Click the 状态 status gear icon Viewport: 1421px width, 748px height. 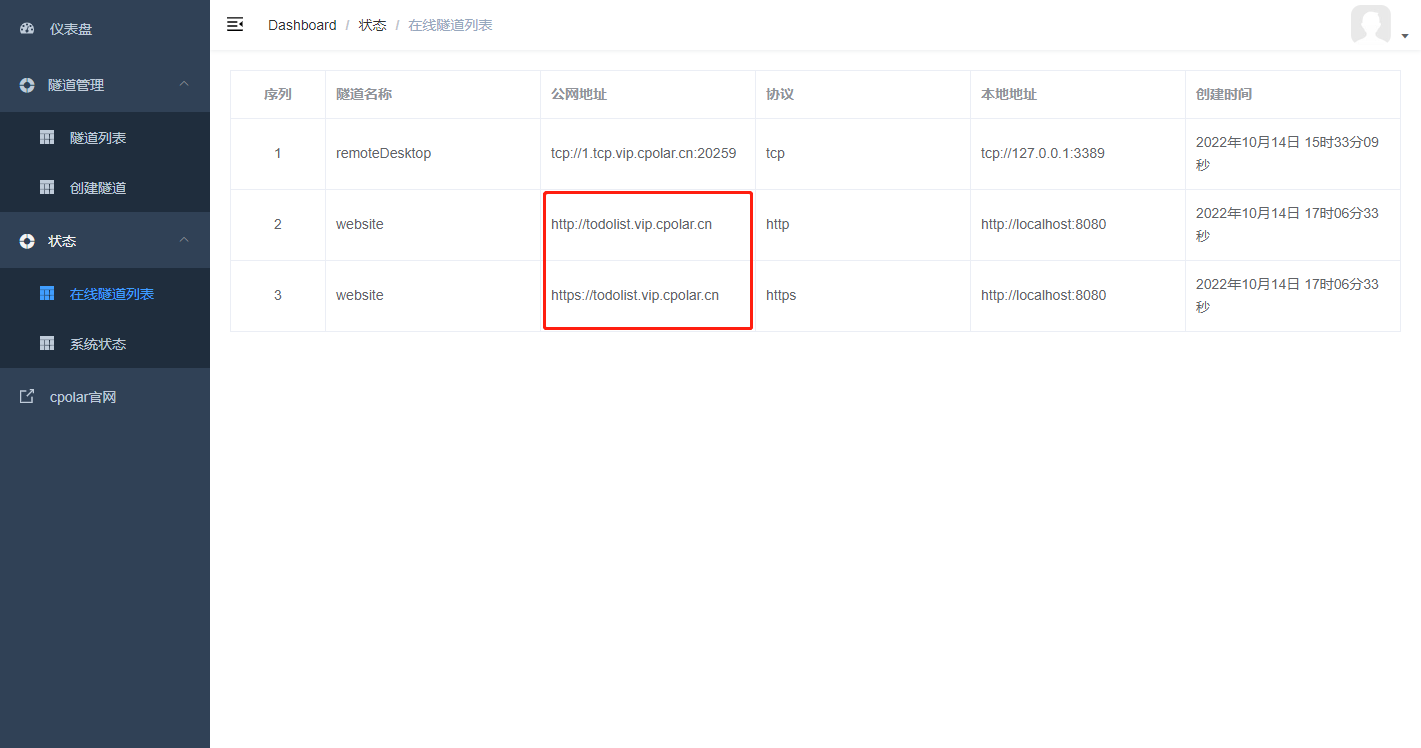pos(26,240)
